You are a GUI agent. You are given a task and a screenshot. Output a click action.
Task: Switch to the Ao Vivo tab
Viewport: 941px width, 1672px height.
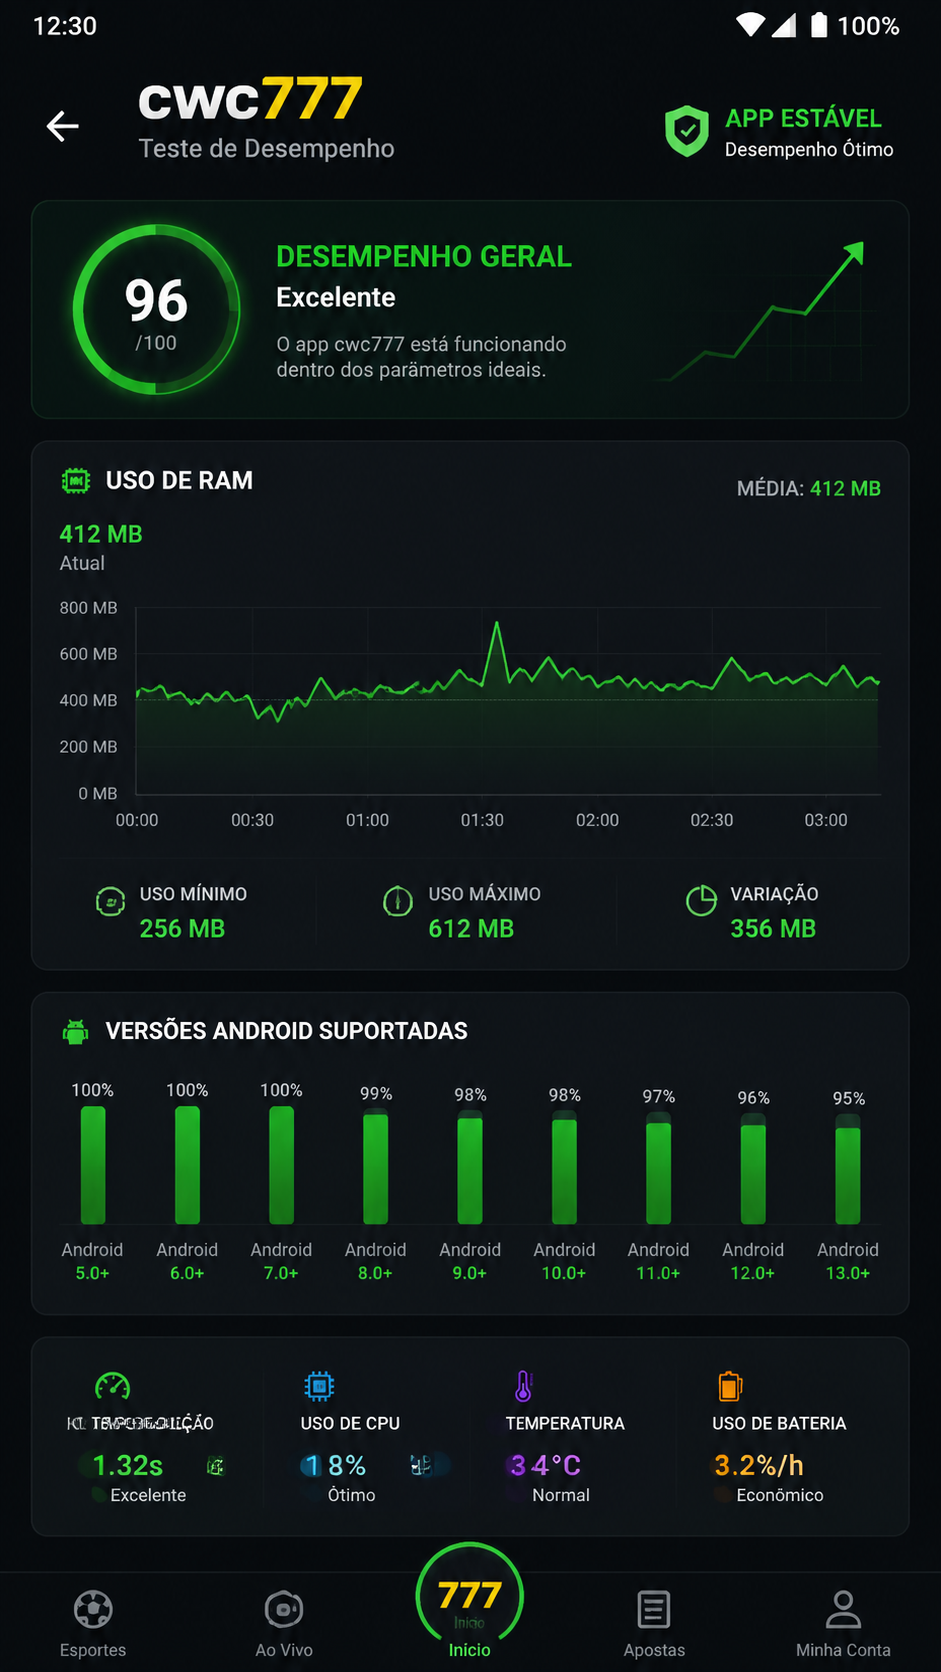click(284, 1624)
